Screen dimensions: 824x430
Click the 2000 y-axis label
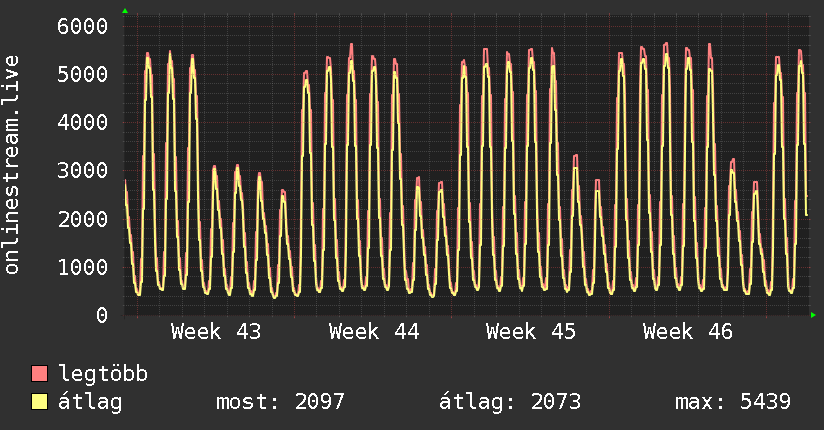[x=83, y=219]
